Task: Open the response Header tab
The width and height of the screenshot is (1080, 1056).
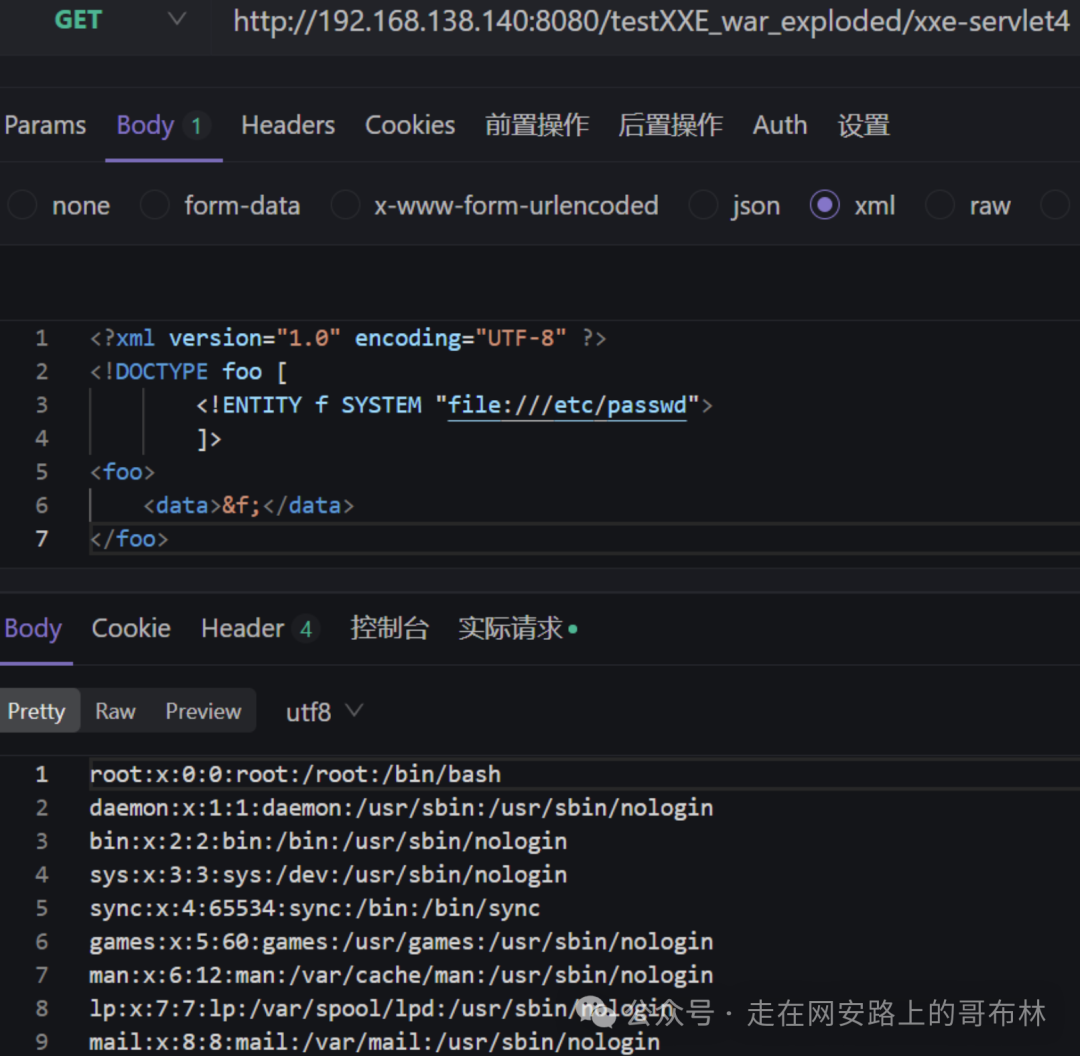Action: (x=259, y=628)
